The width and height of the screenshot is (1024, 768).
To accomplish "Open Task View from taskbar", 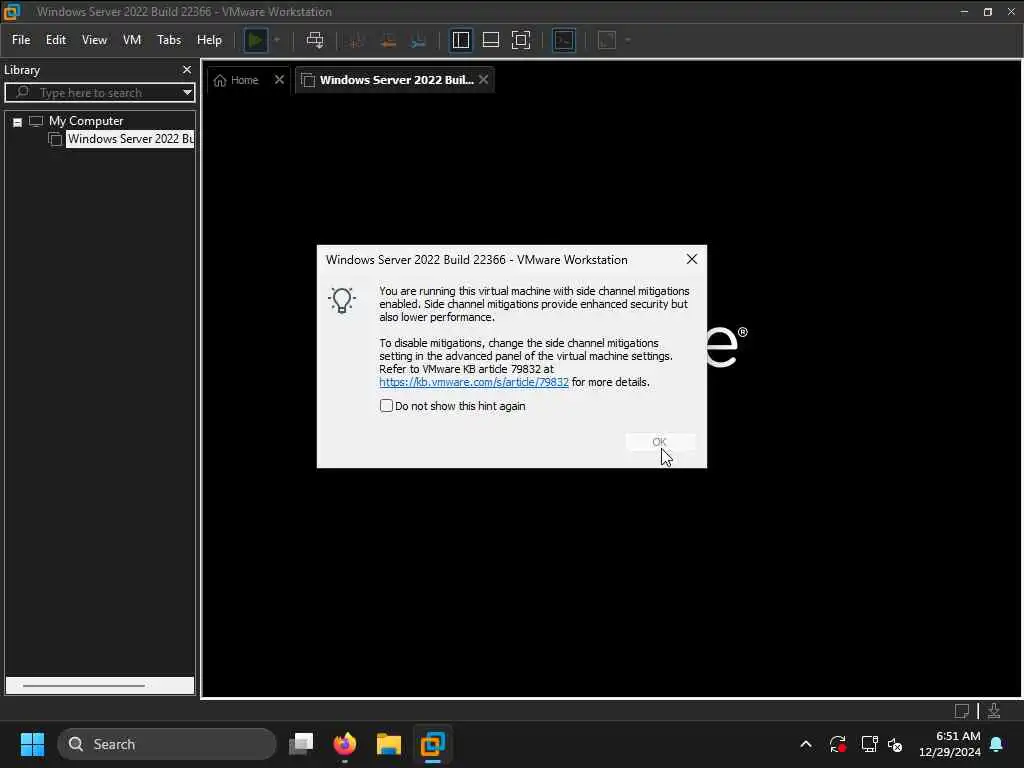I will point(301,744).
